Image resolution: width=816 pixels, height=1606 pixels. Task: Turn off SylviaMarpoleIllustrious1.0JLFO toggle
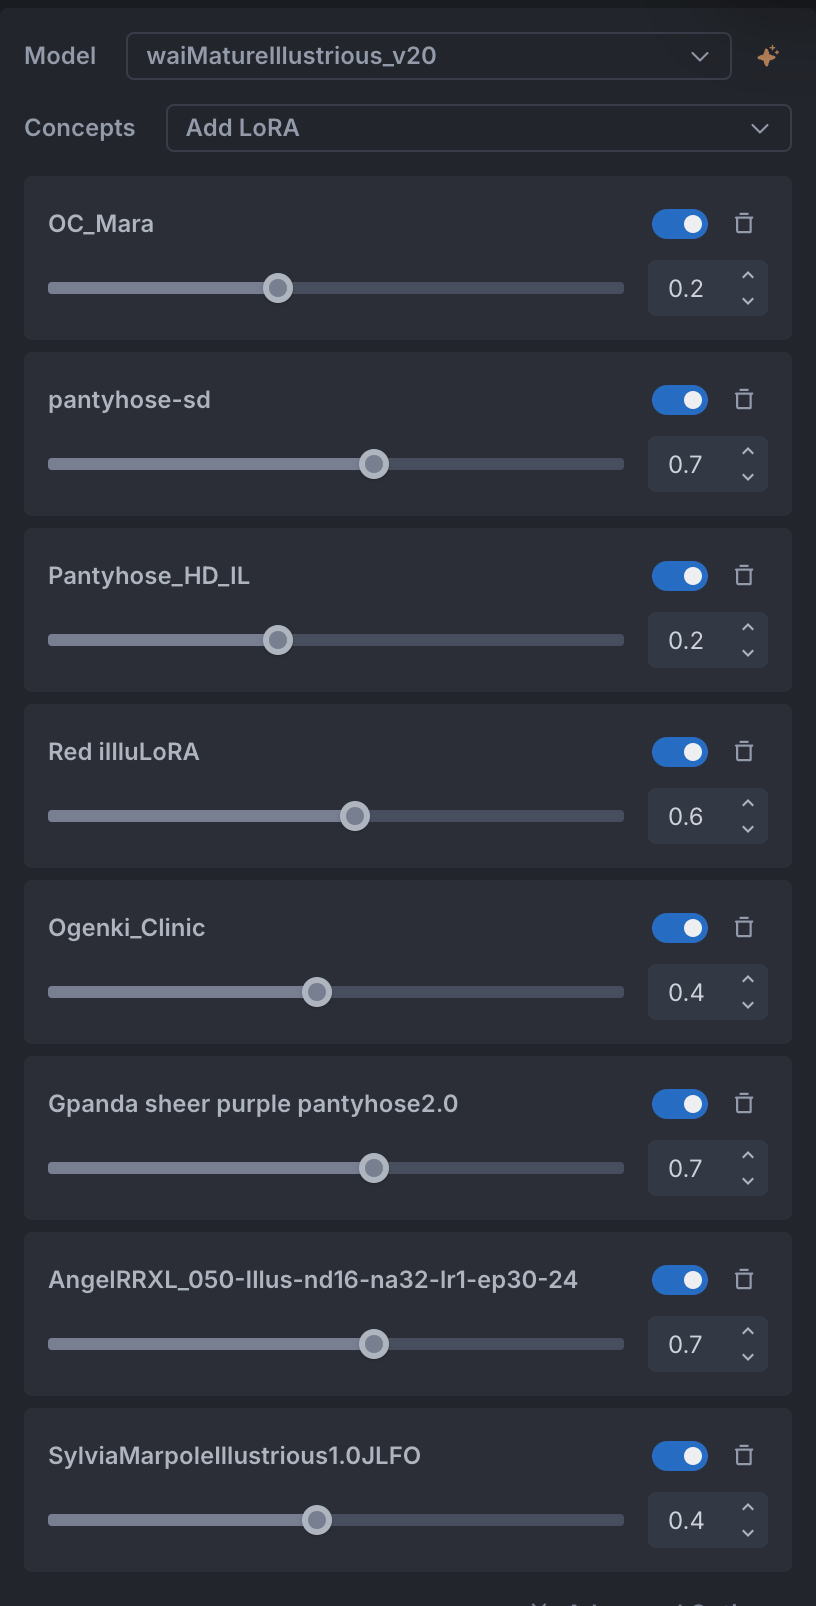click(x=680, y=1456)
